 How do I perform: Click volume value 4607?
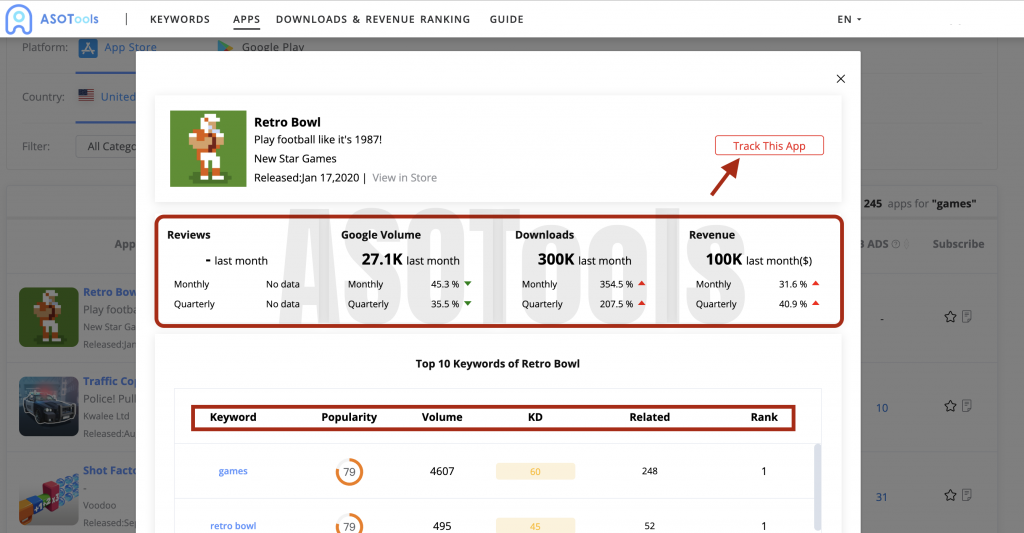pyautogui.click(x=442, y=471)
